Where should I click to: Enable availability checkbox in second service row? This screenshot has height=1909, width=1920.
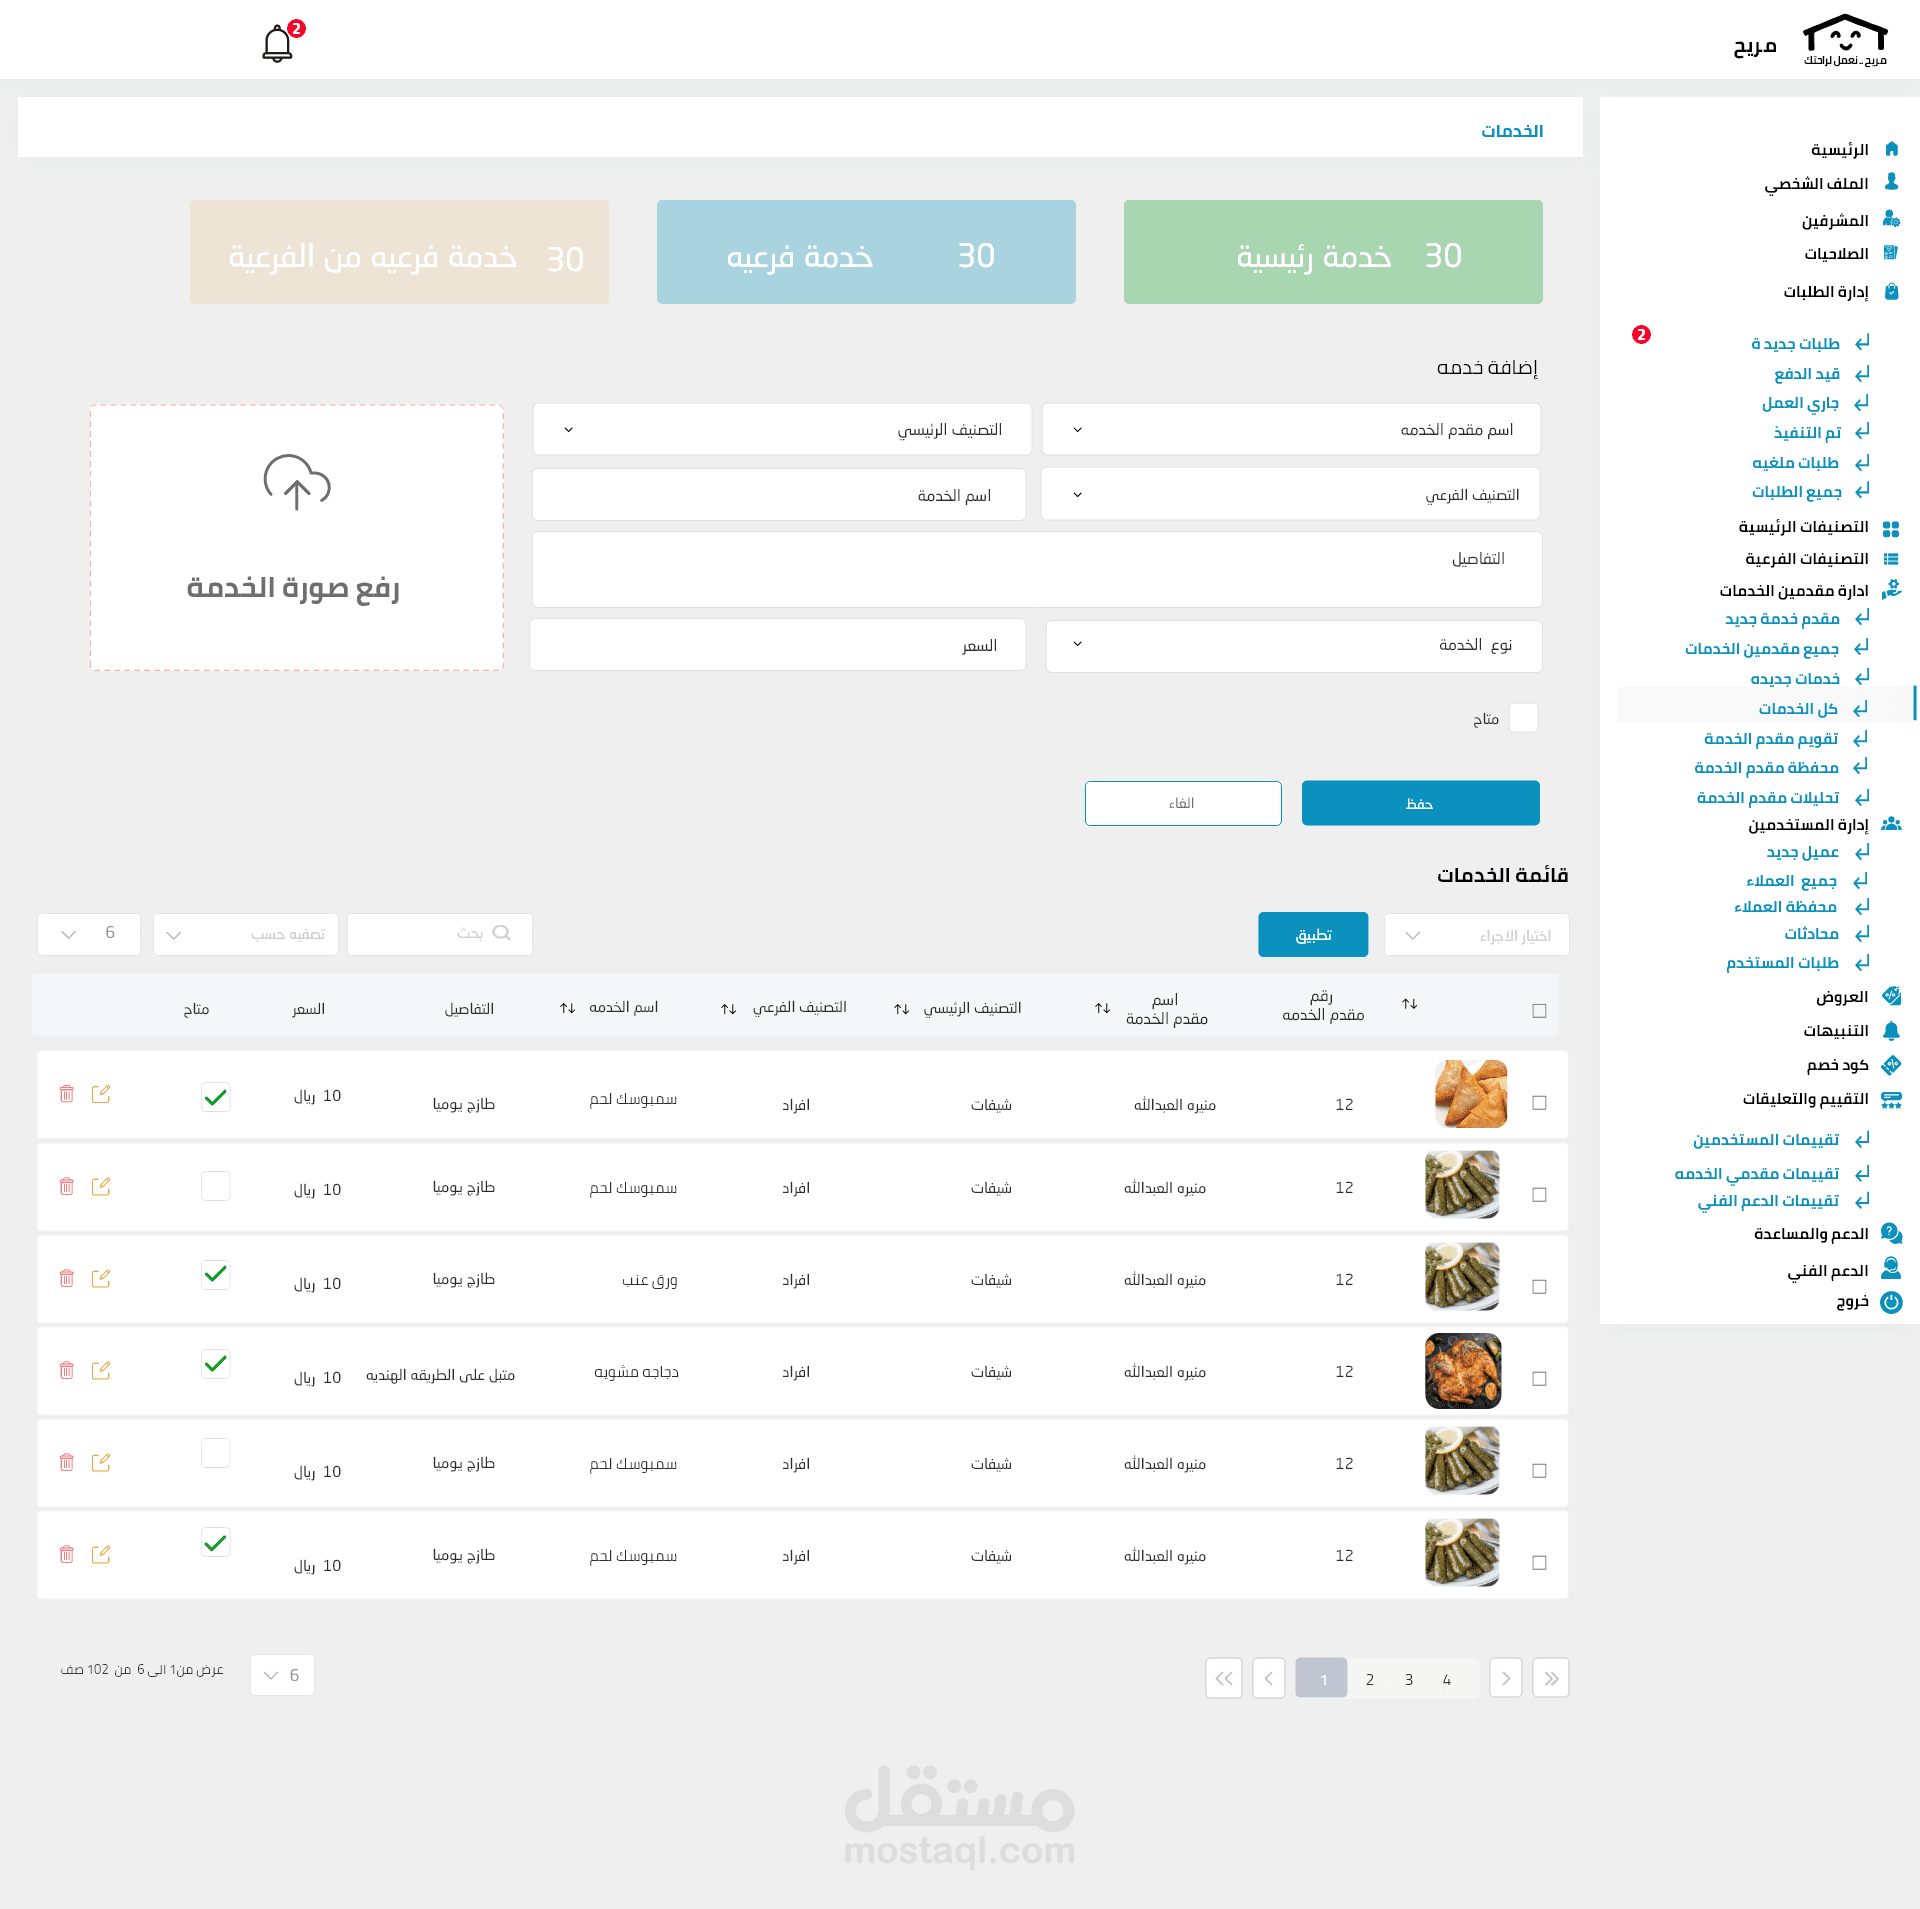pos(216,1186)
